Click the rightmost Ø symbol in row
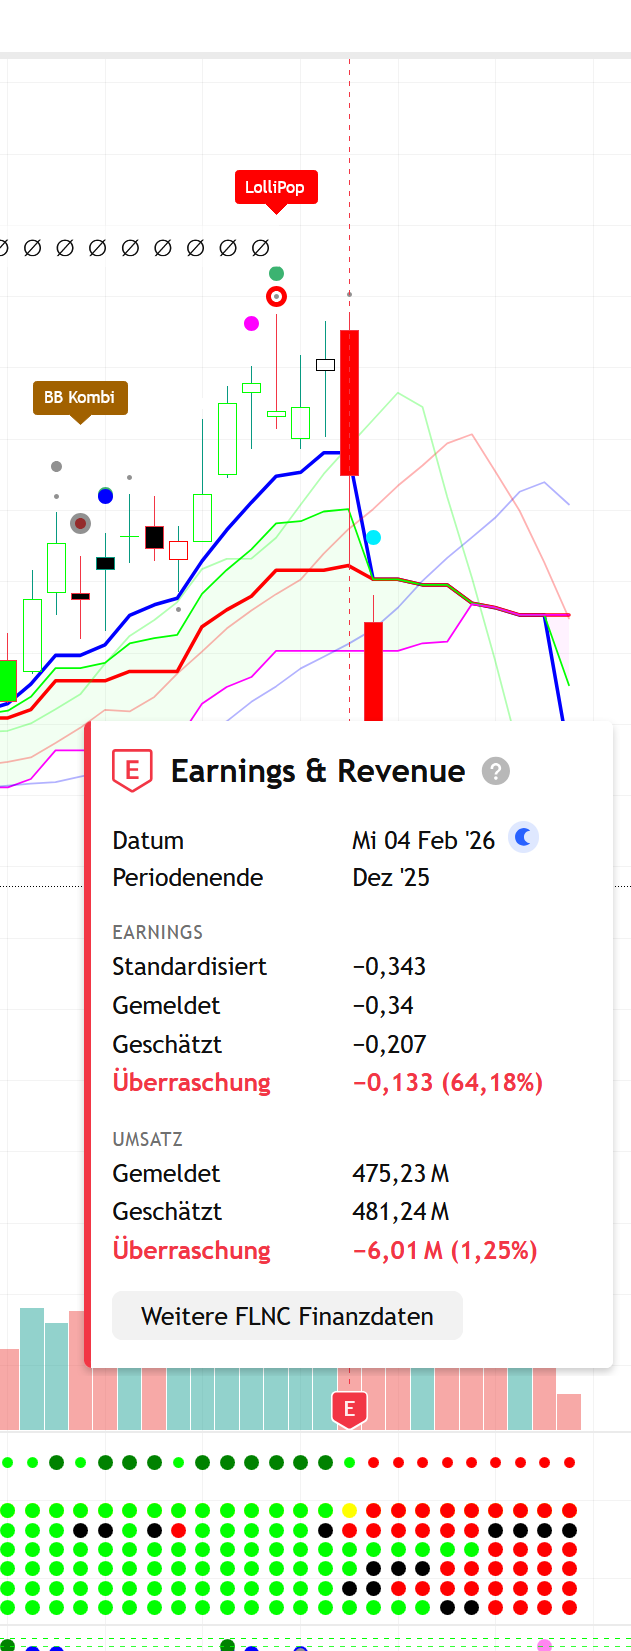This screenshot has height=1651, width=631. pyautogui.click(x=260, y=247)
